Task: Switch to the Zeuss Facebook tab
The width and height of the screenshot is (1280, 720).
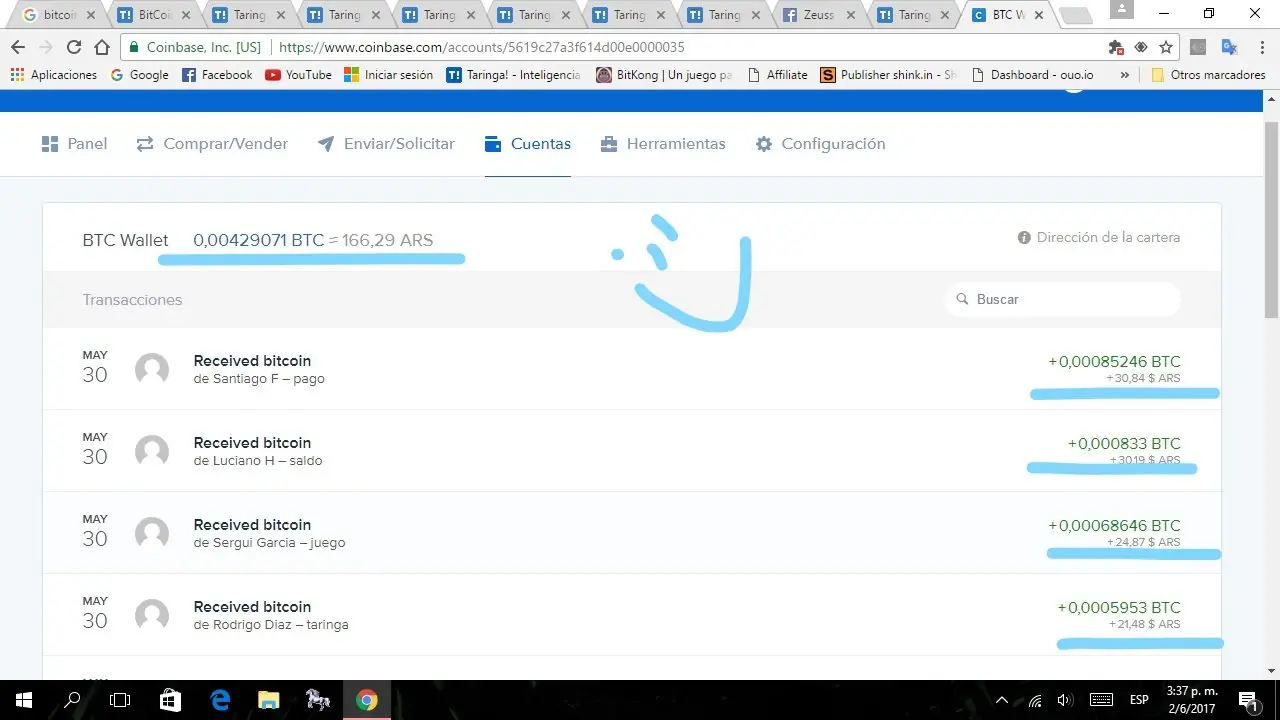Action: tap(820, 15)
